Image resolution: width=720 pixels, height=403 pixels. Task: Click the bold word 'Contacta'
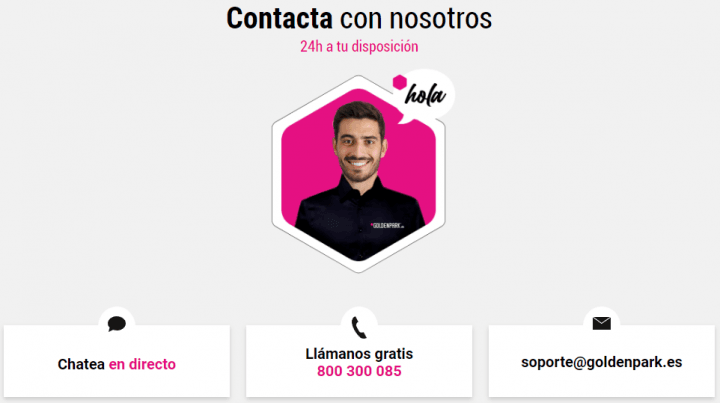[279, 18]
